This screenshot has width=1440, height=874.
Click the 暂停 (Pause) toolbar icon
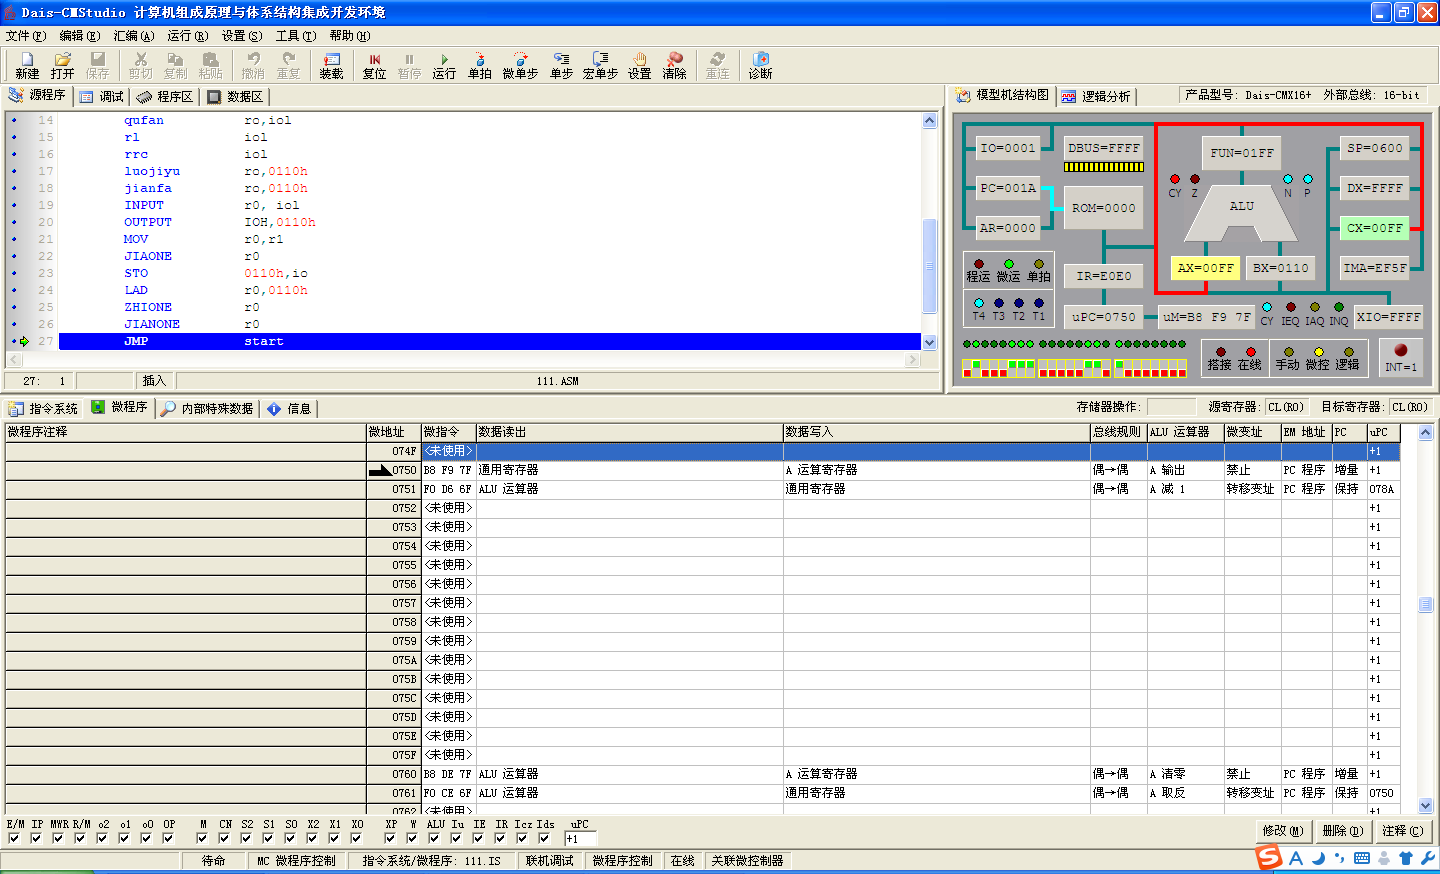pos(409,66)
